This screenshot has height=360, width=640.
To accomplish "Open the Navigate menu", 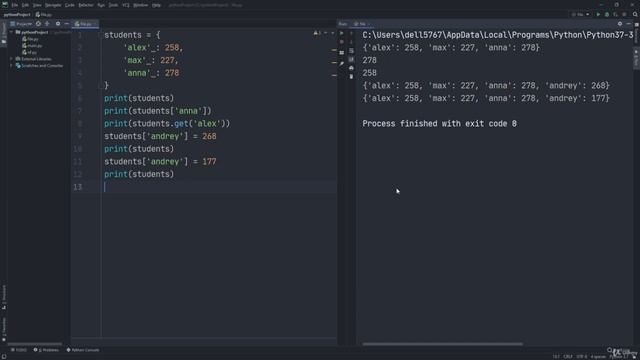I will [x=53, y=5].
